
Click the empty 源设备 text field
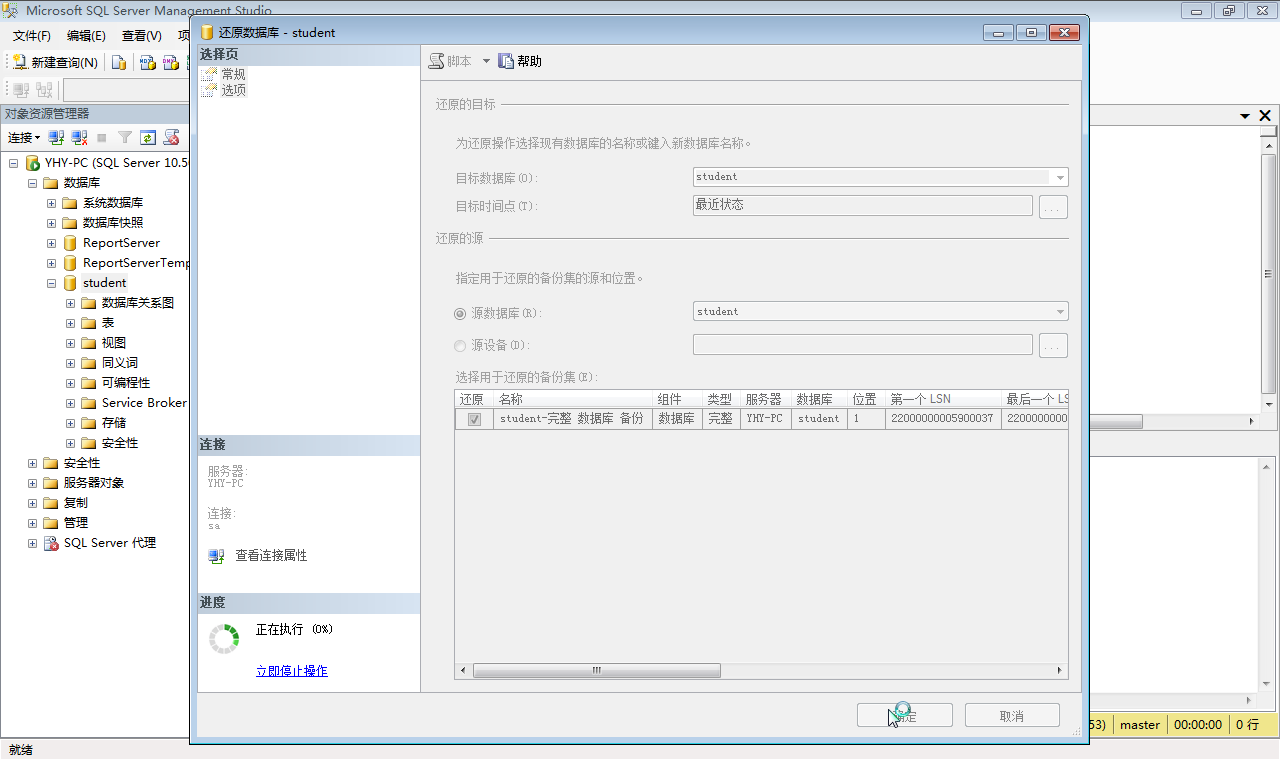tap(863, 345)
